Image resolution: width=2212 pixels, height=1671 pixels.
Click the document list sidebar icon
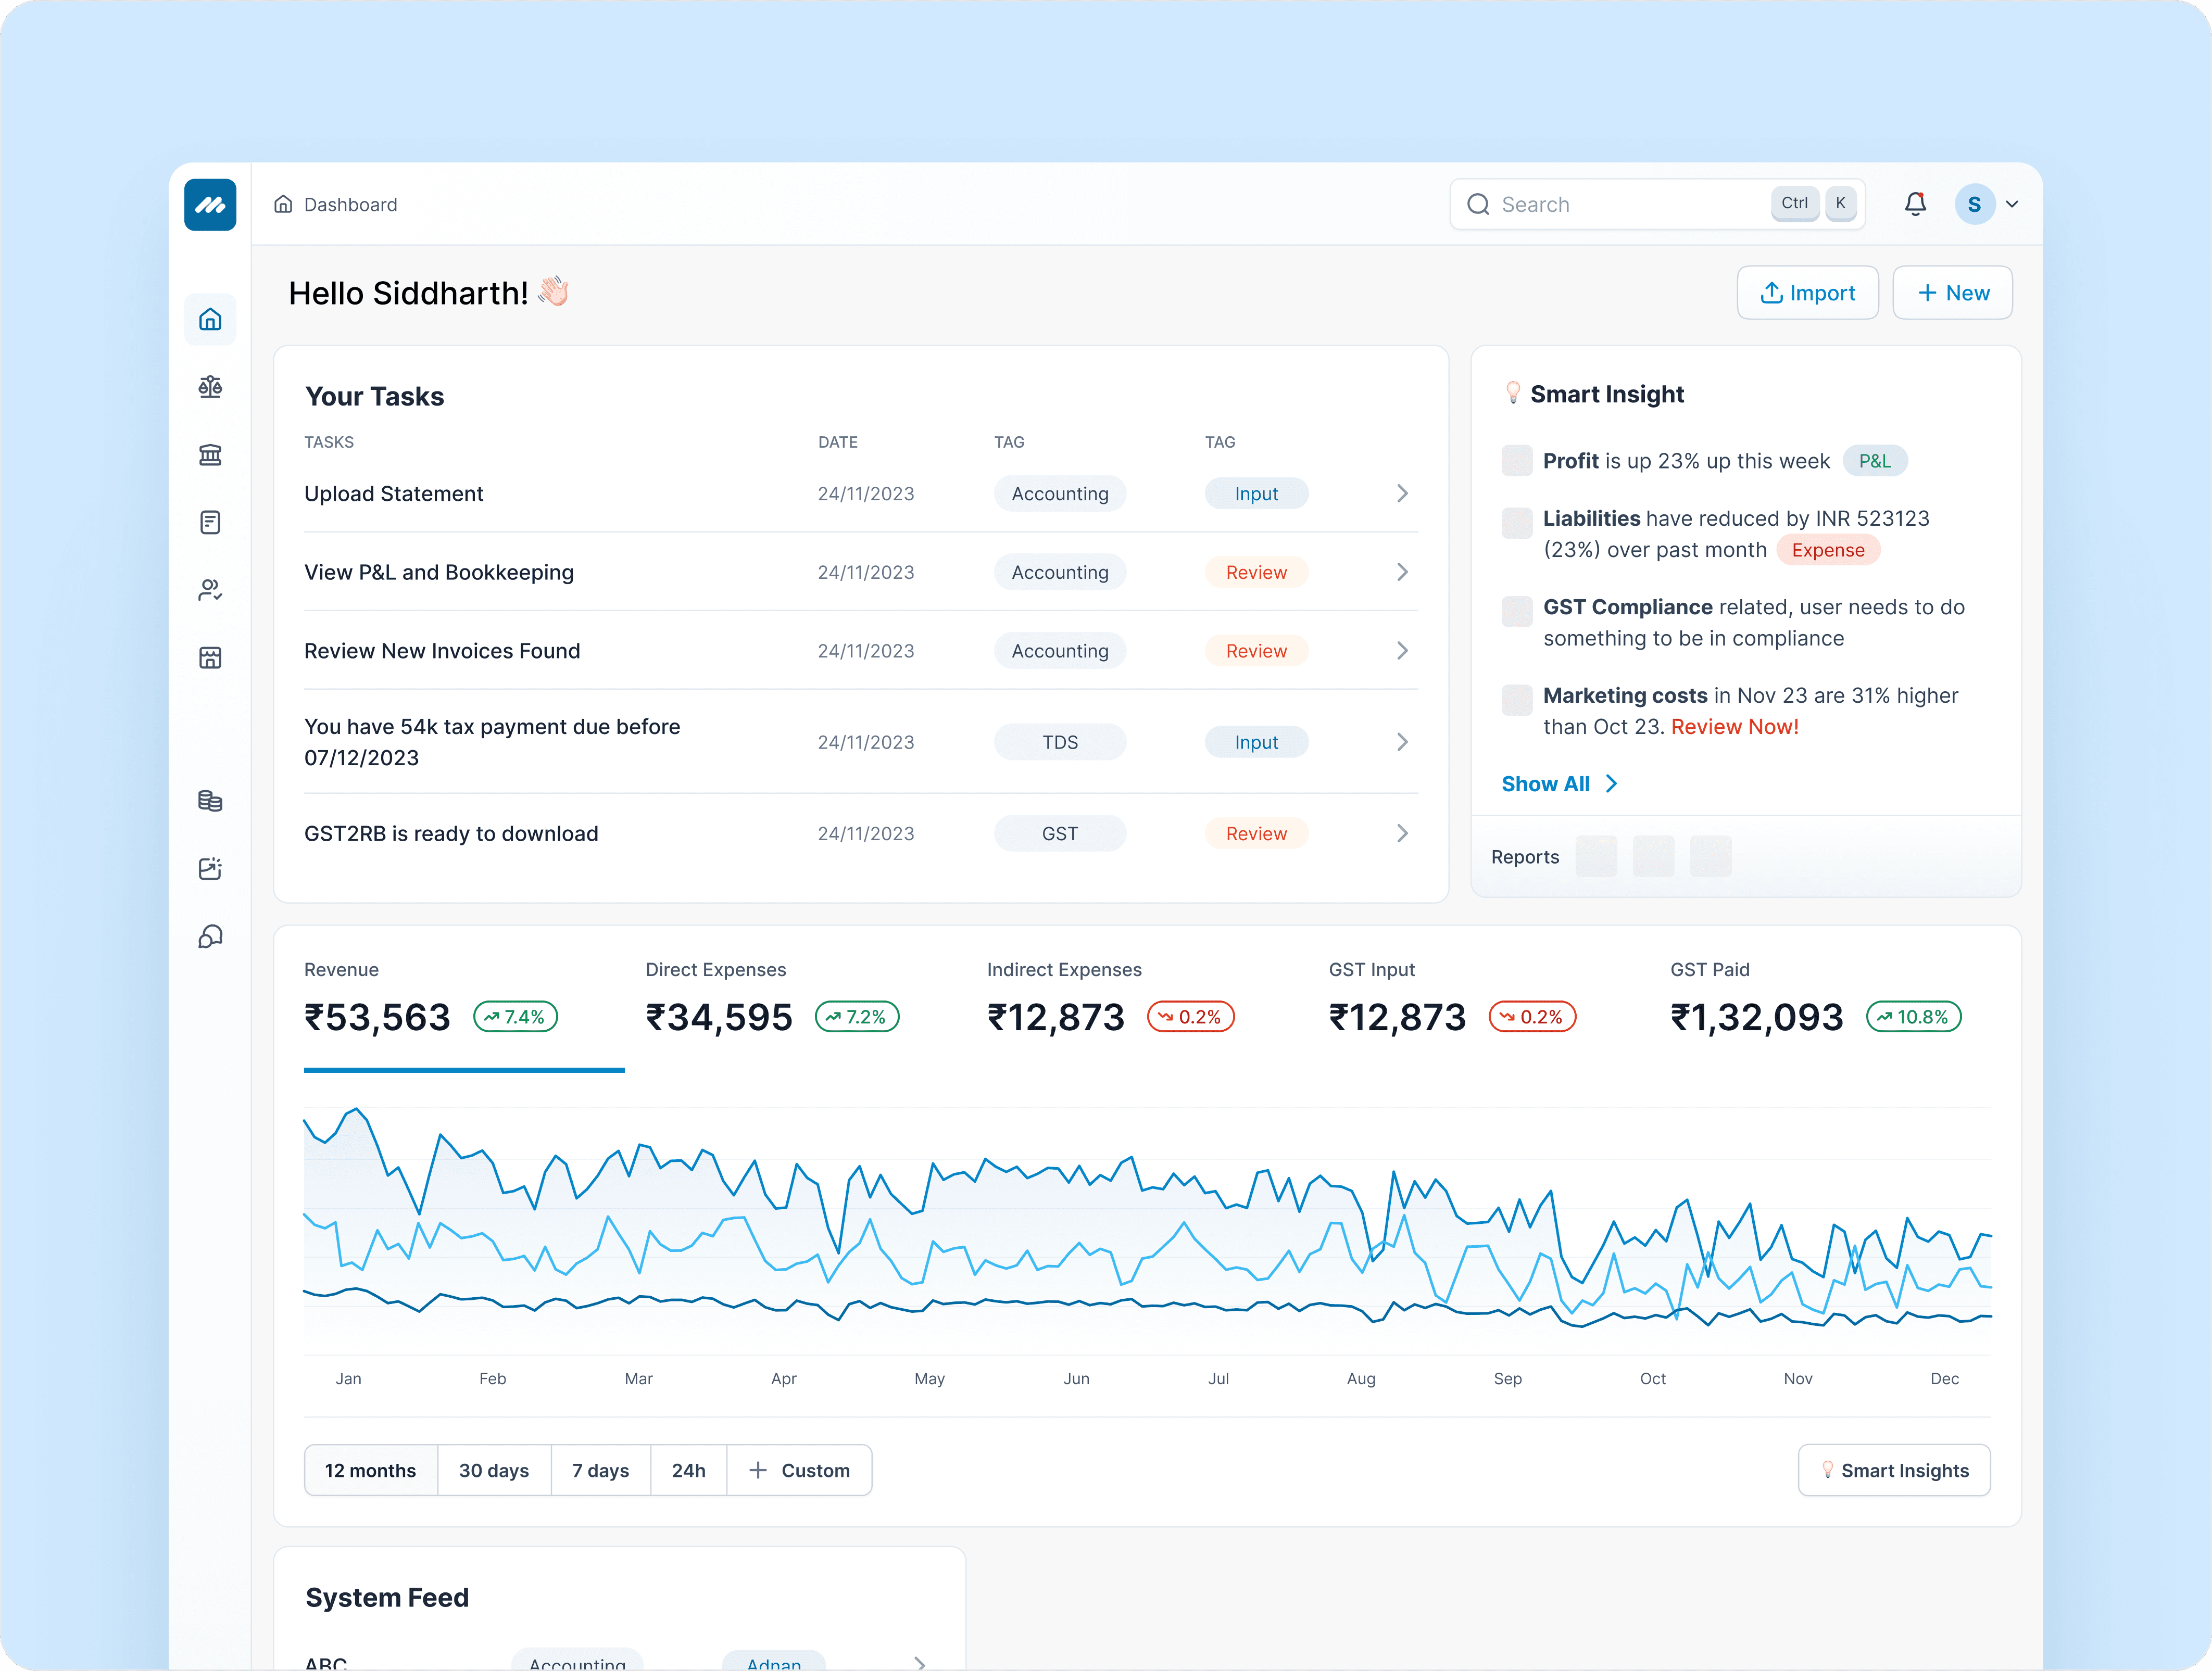coord(210,522)
